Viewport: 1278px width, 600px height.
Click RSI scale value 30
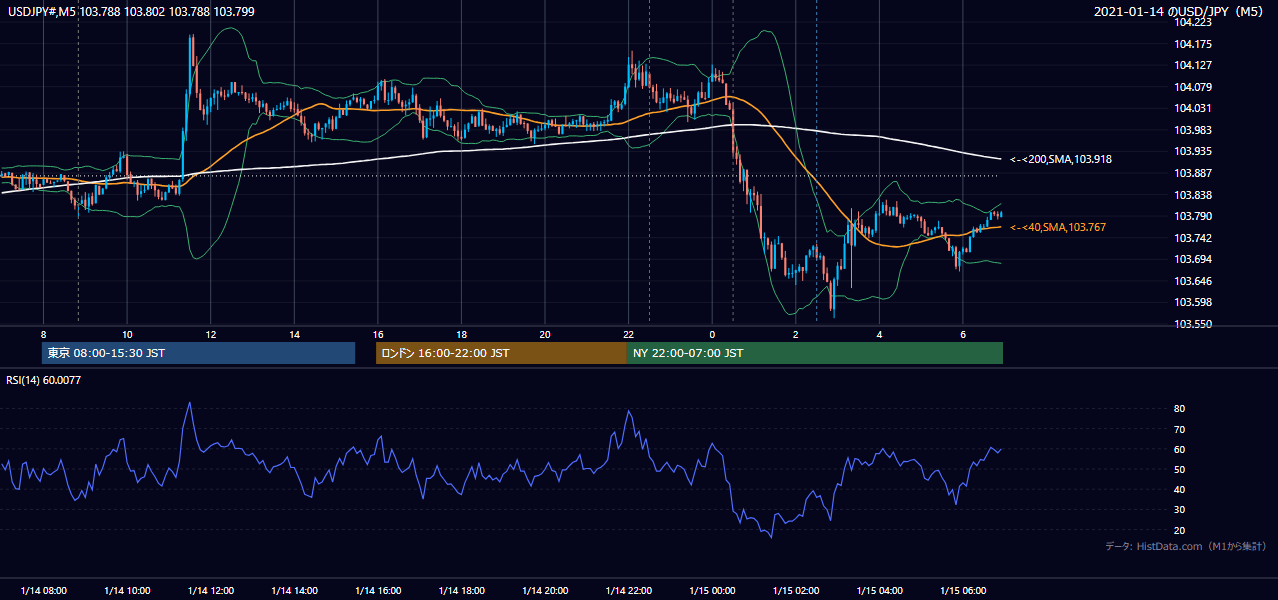[1180, 510]
